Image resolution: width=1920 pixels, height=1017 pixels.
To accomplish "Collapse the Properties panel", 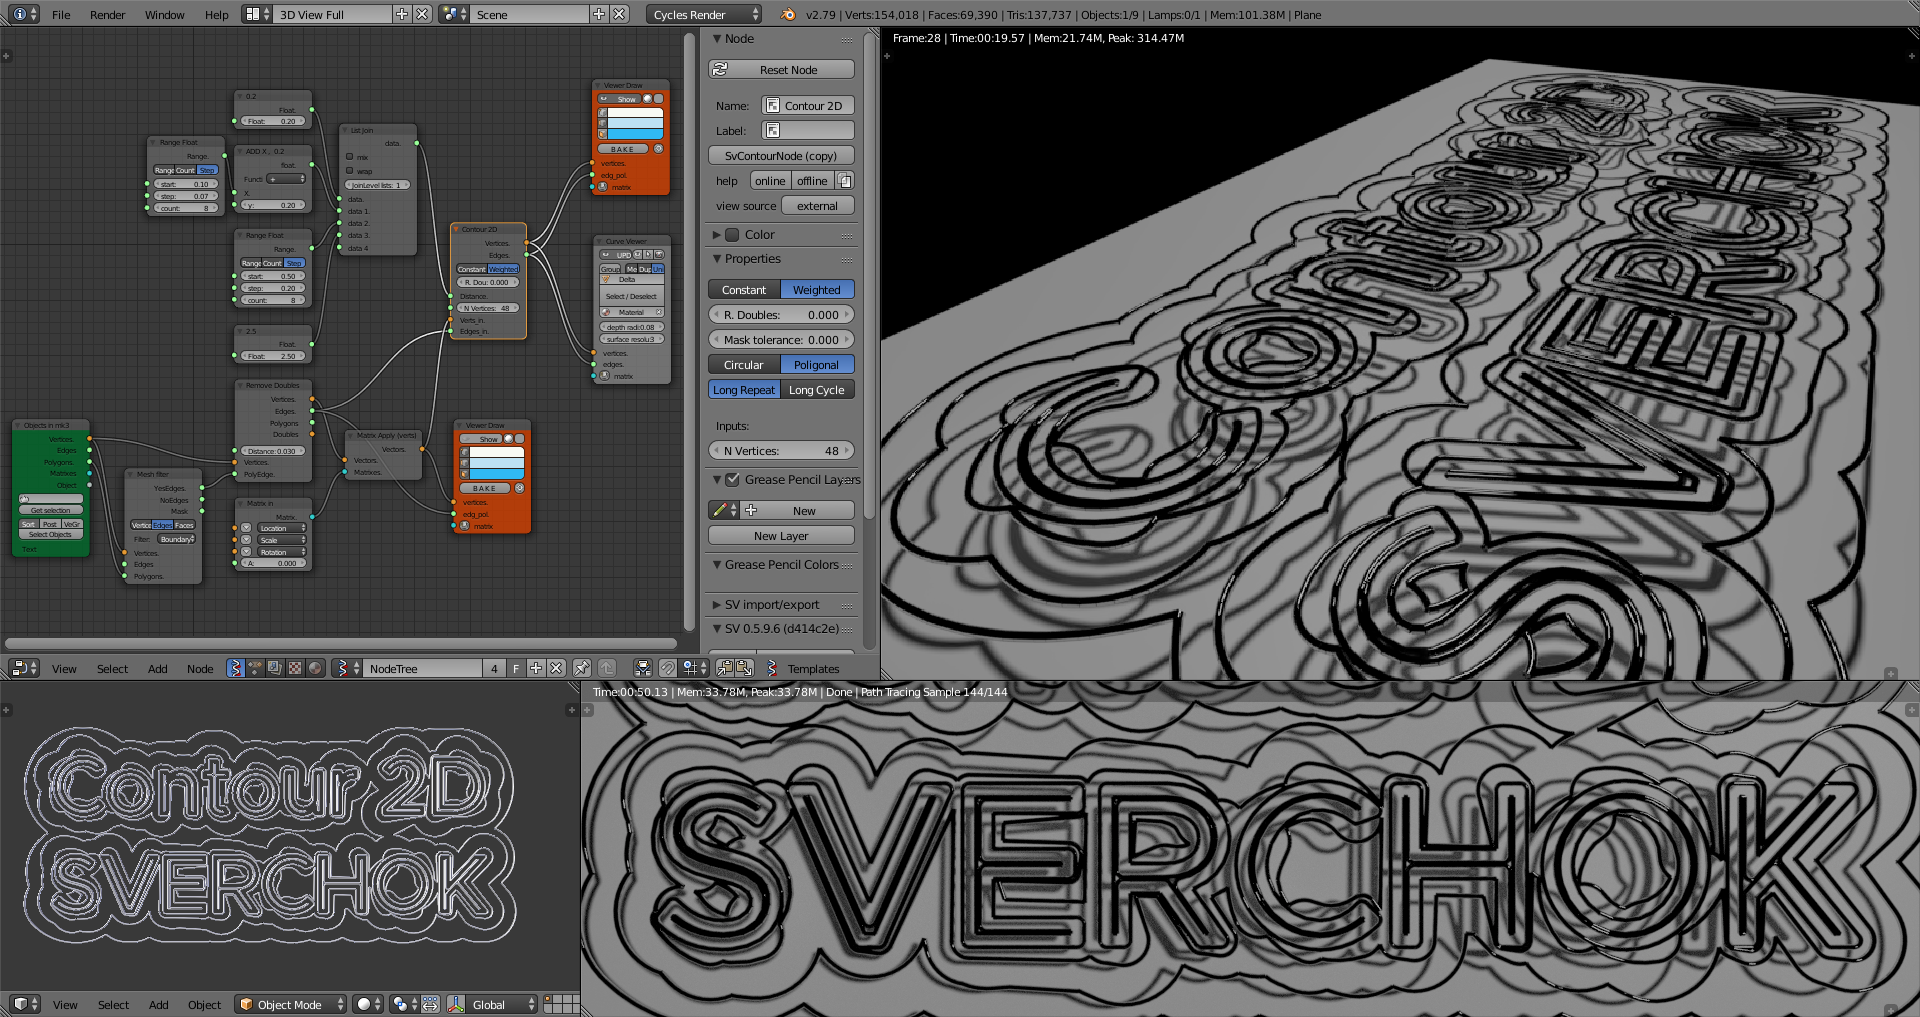I will (x=717, y=258).
